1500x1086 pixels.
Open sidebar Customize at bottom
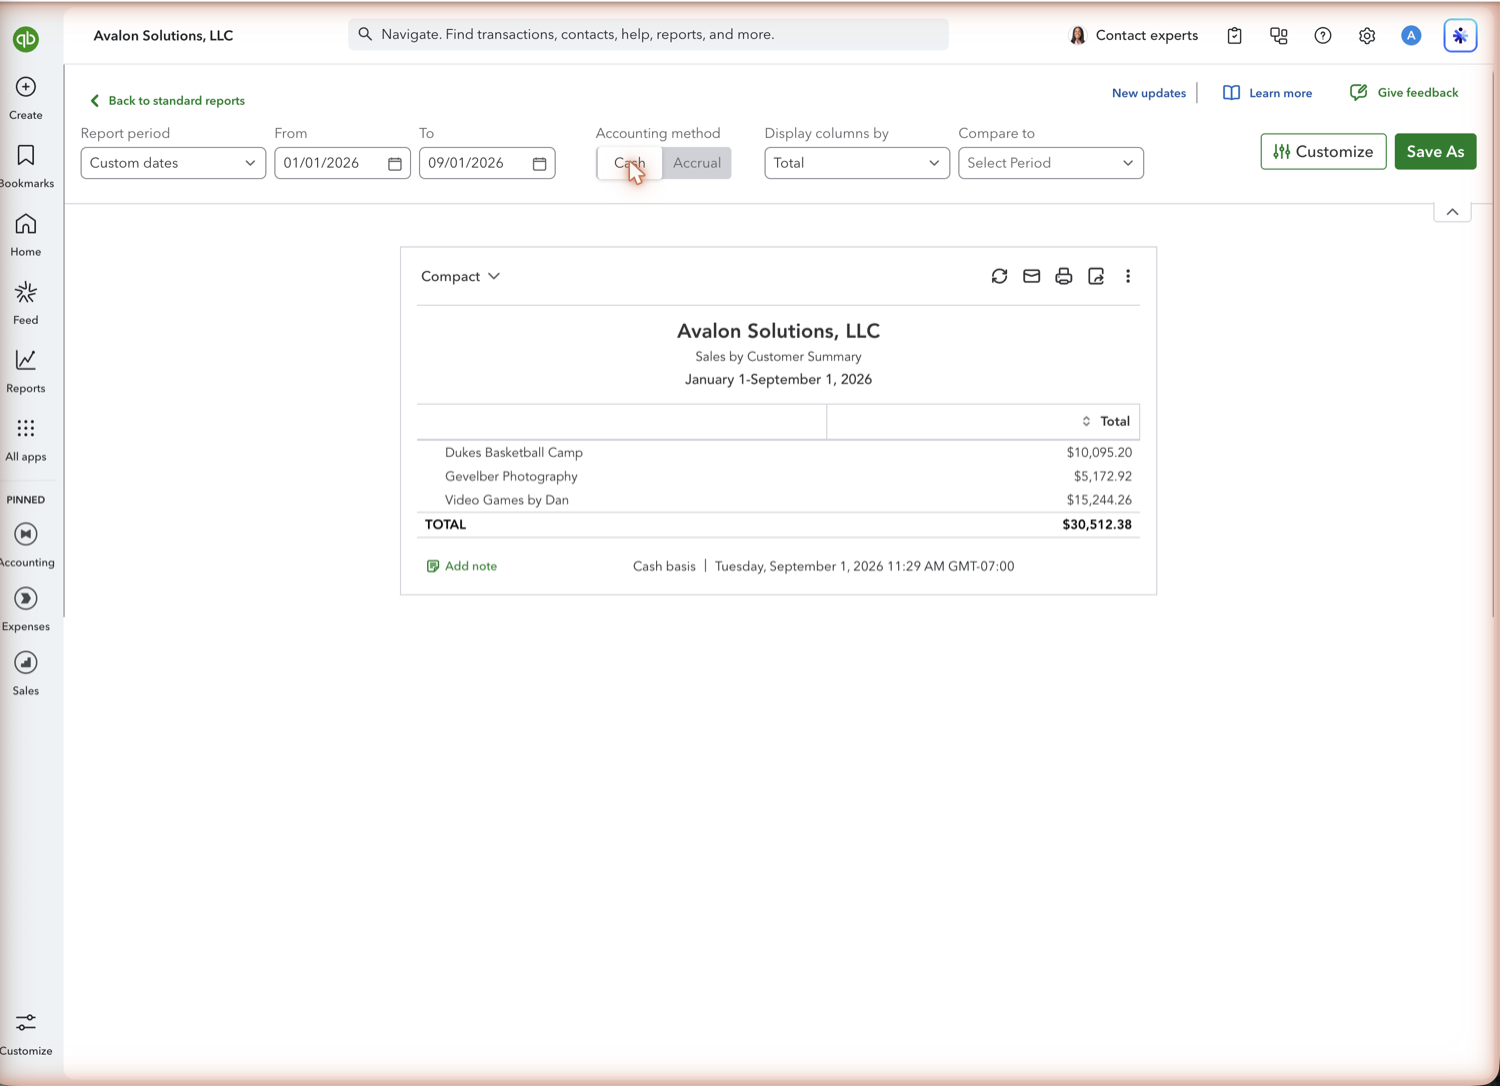[x=26, y=1034]
